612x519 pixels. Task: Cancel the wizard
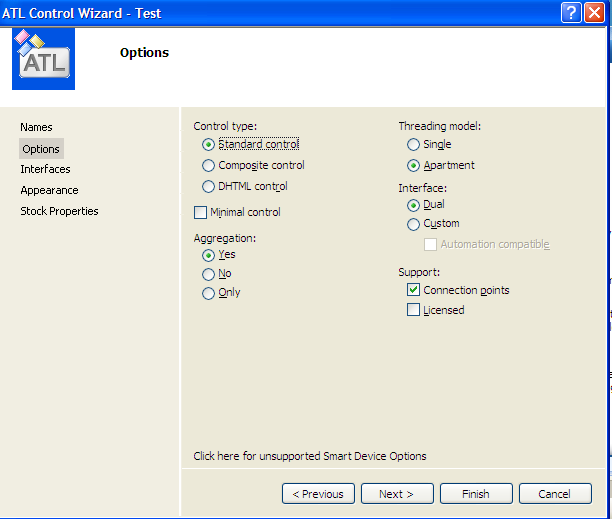pos(555,494)
